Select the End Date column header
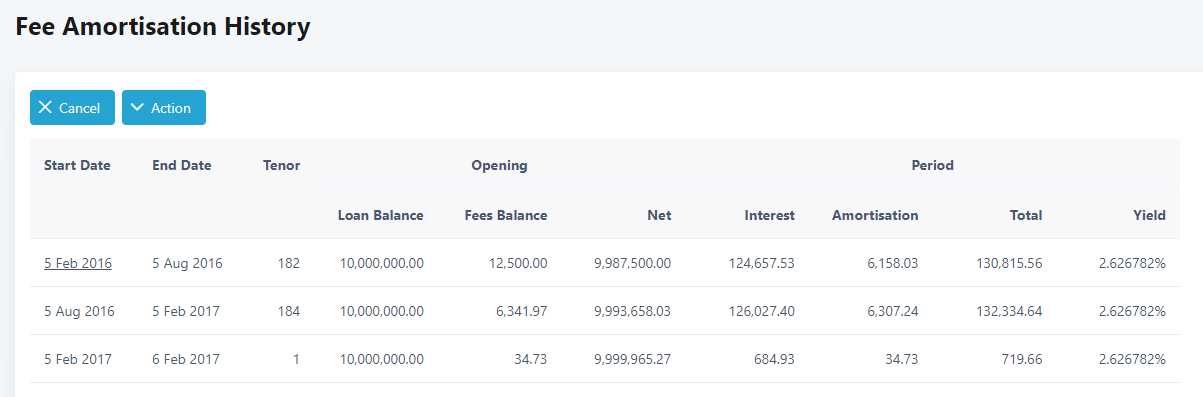The width and height of the screenshot is (1203, 397). pyautogui.click(x=182, y=166)
